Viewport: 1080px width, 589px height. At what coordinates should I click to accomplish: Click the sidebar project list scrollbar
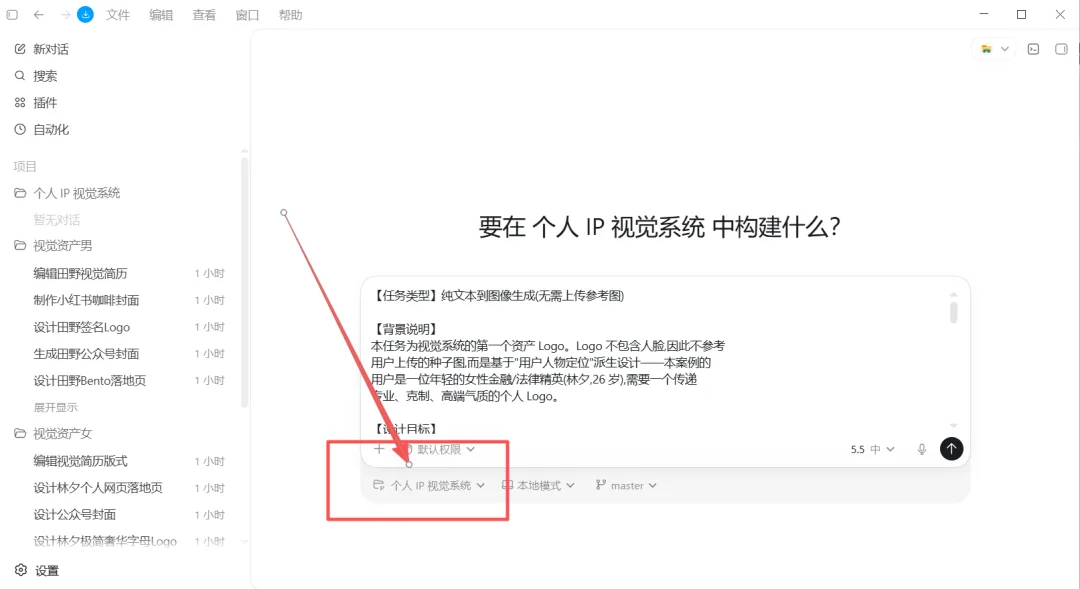[244, 282]
